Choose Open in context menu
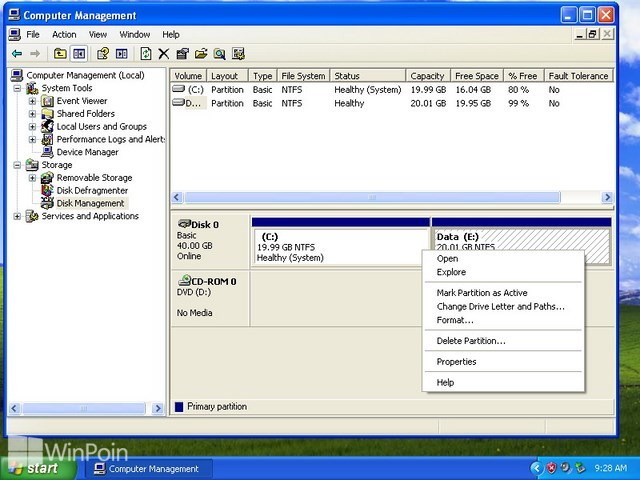Screen dimensions: 640x480 503,259
